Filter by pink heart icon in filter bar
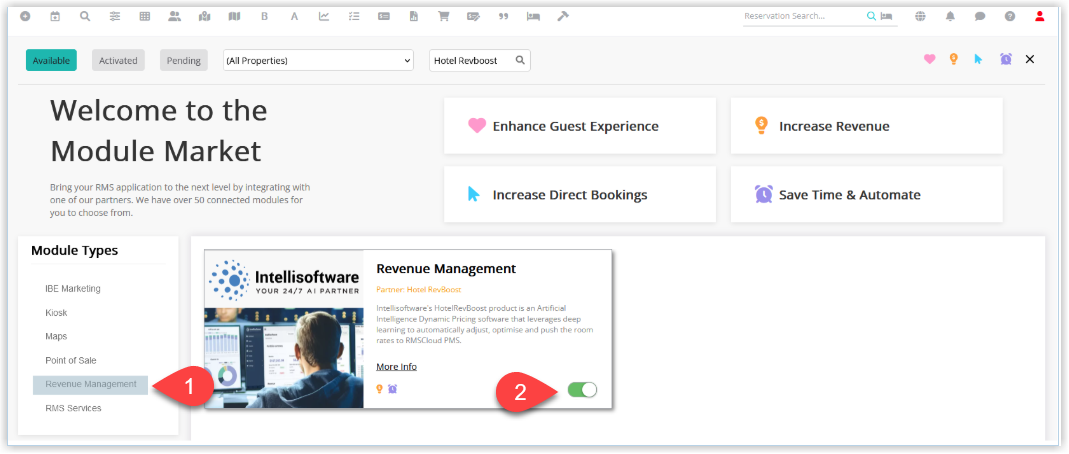 (930, 59)
